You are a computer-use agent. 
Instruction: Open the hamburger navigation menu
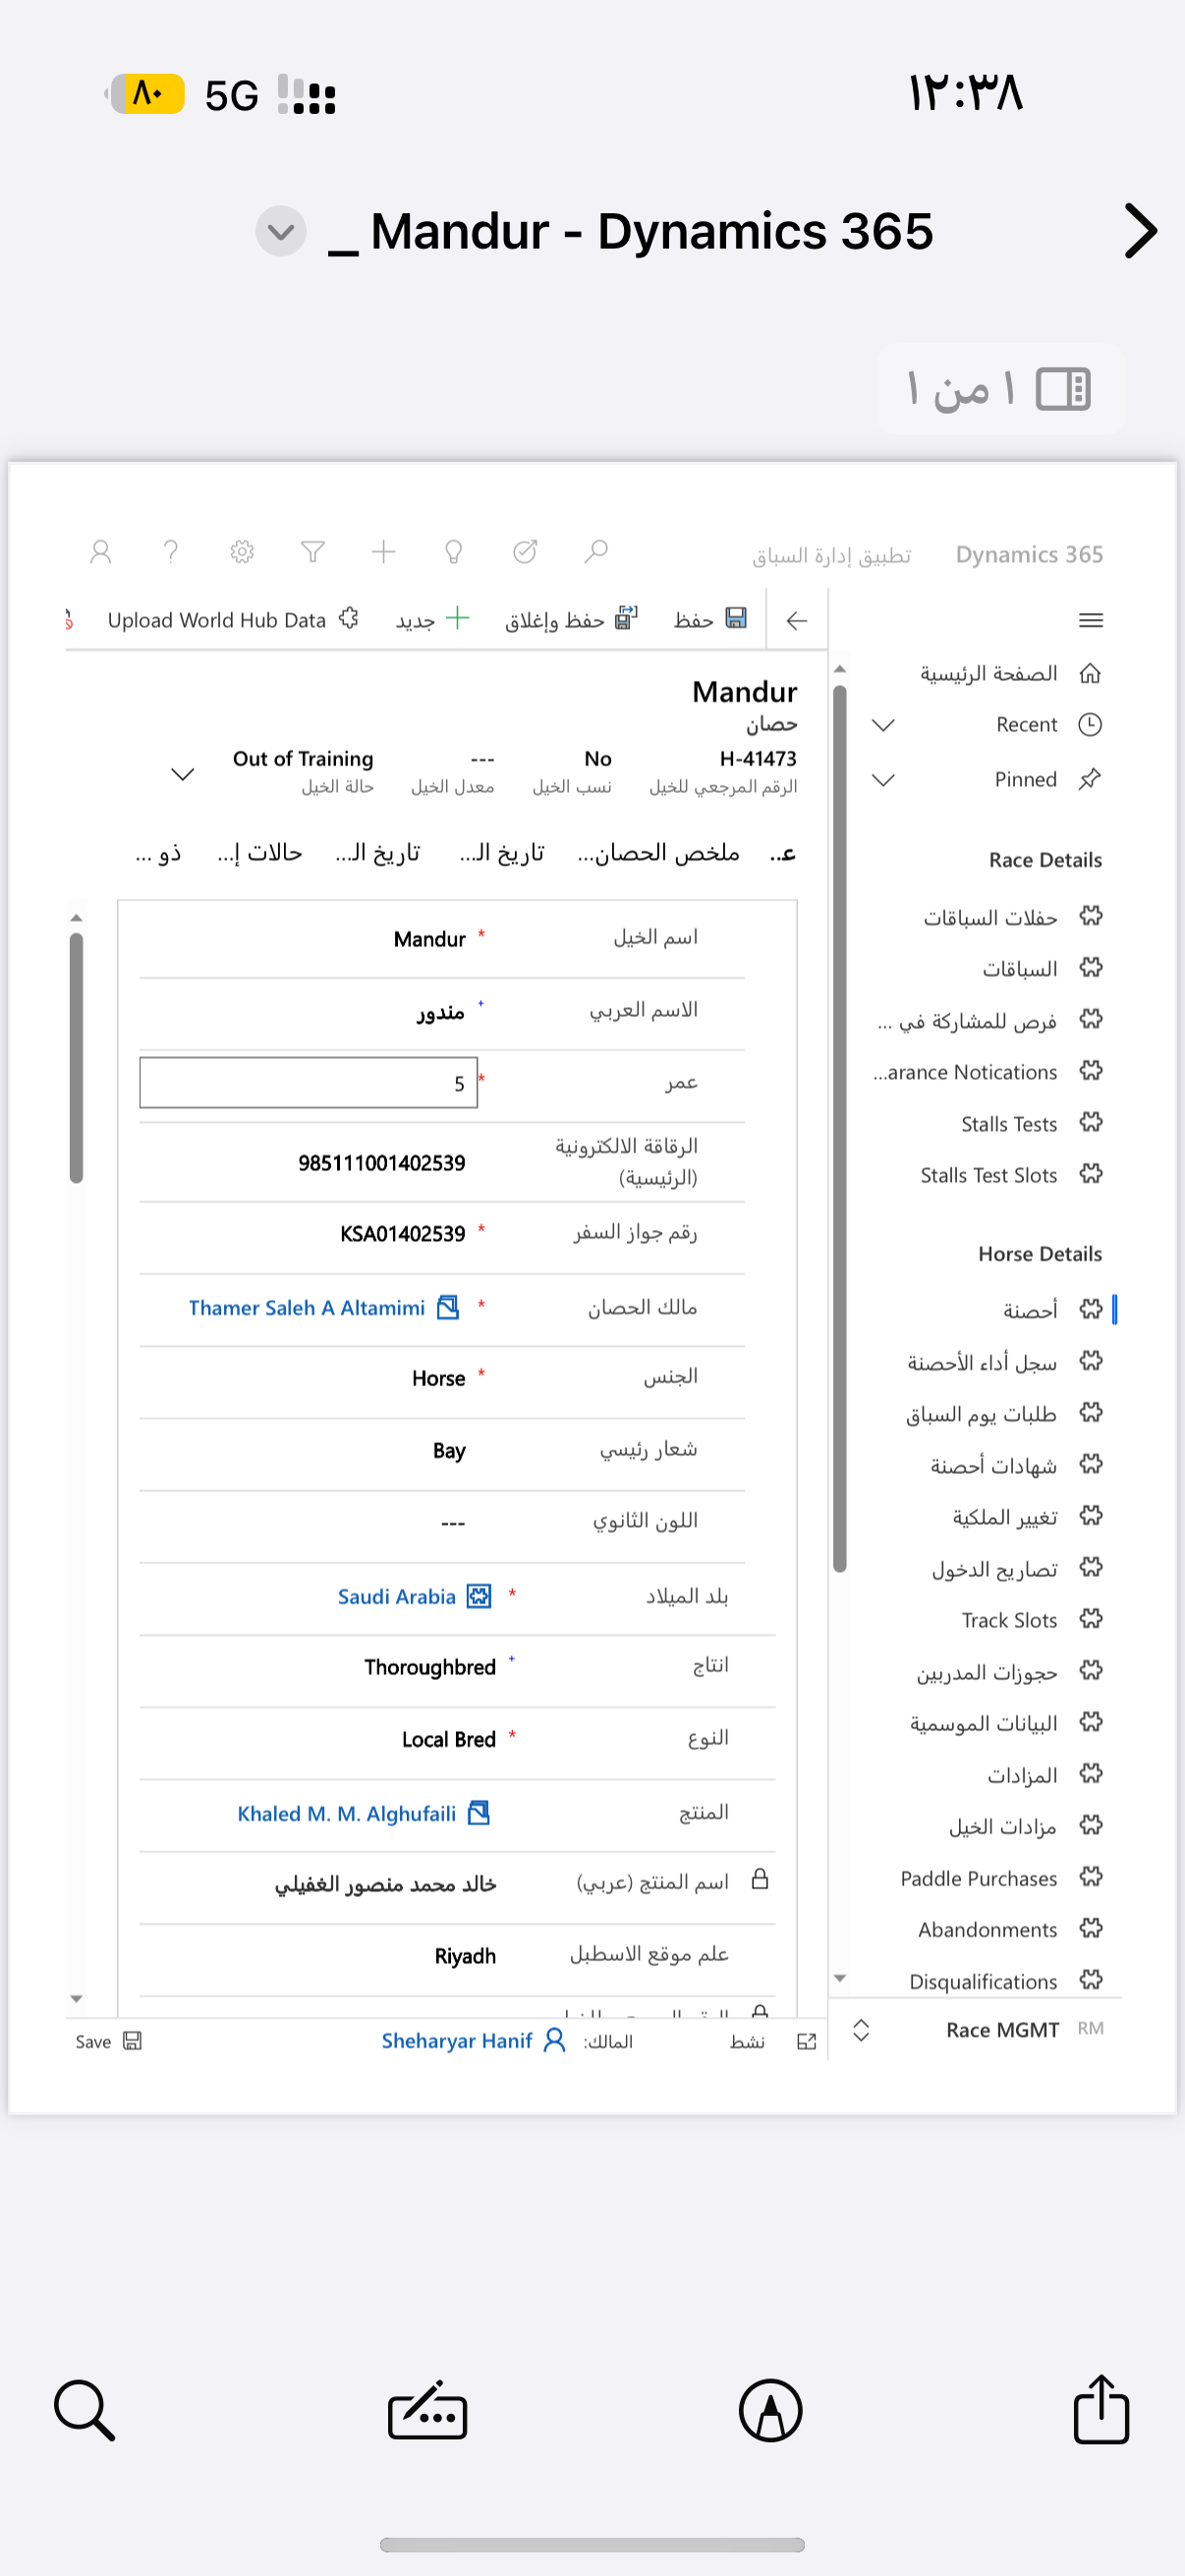click(x=1091, y=620)
